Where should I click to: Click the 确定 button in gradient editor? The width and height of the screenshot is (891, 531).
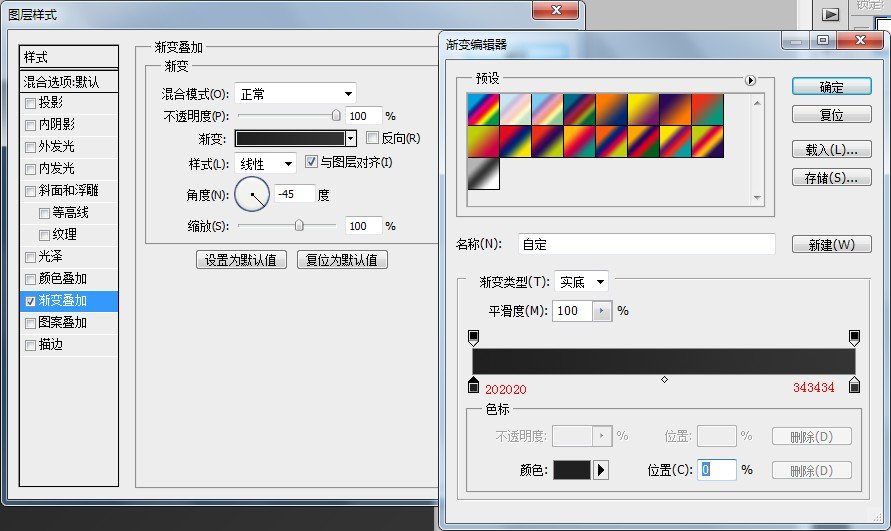point(831,86)
